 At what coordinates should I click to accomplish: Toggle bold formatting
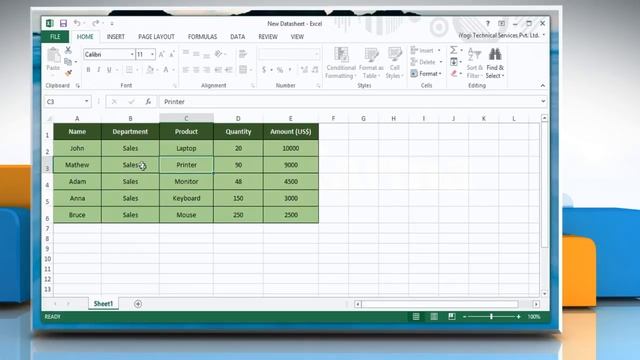pos(88,70)
